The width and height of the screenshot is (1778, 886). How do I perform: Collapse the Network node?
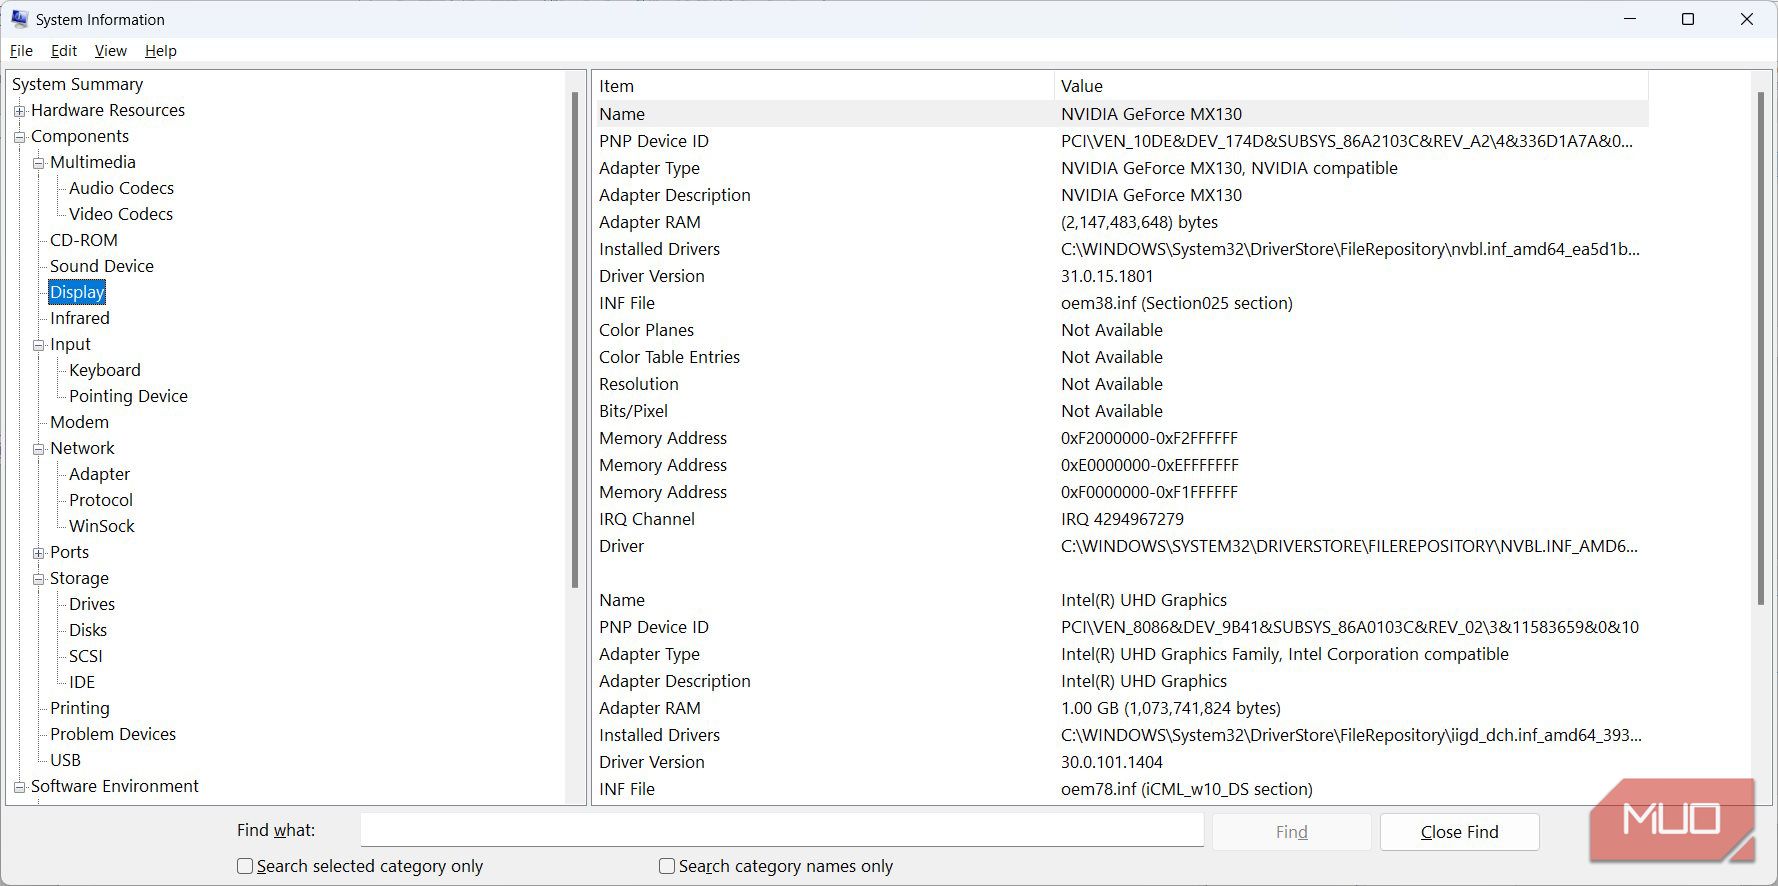coord(38,449)
